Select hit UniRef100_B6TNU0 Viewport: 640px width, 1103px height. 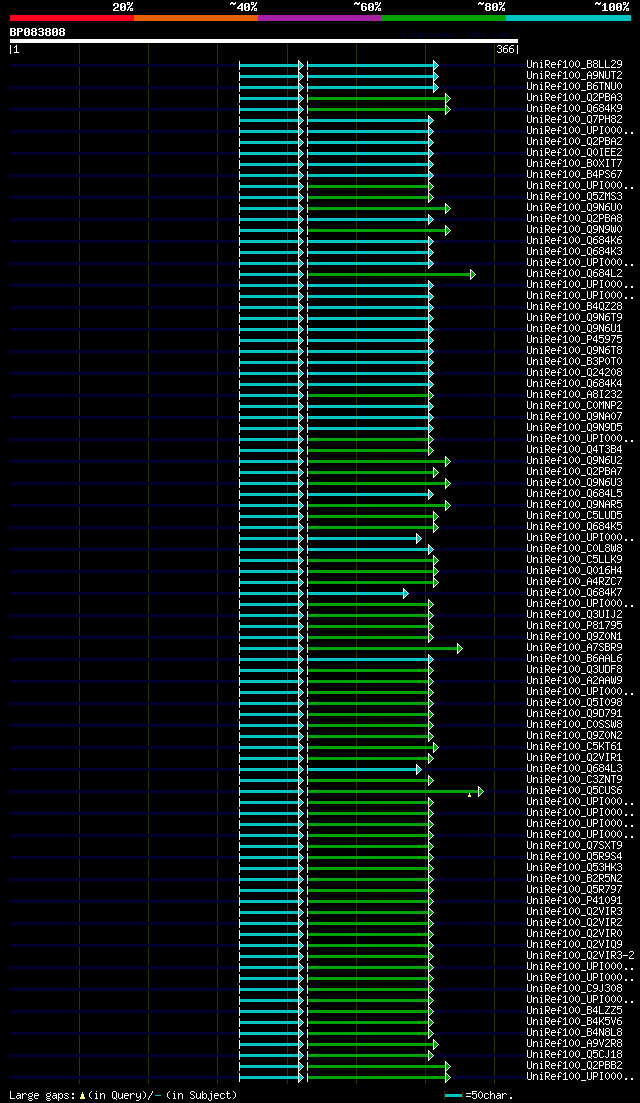tap(574, 87)
